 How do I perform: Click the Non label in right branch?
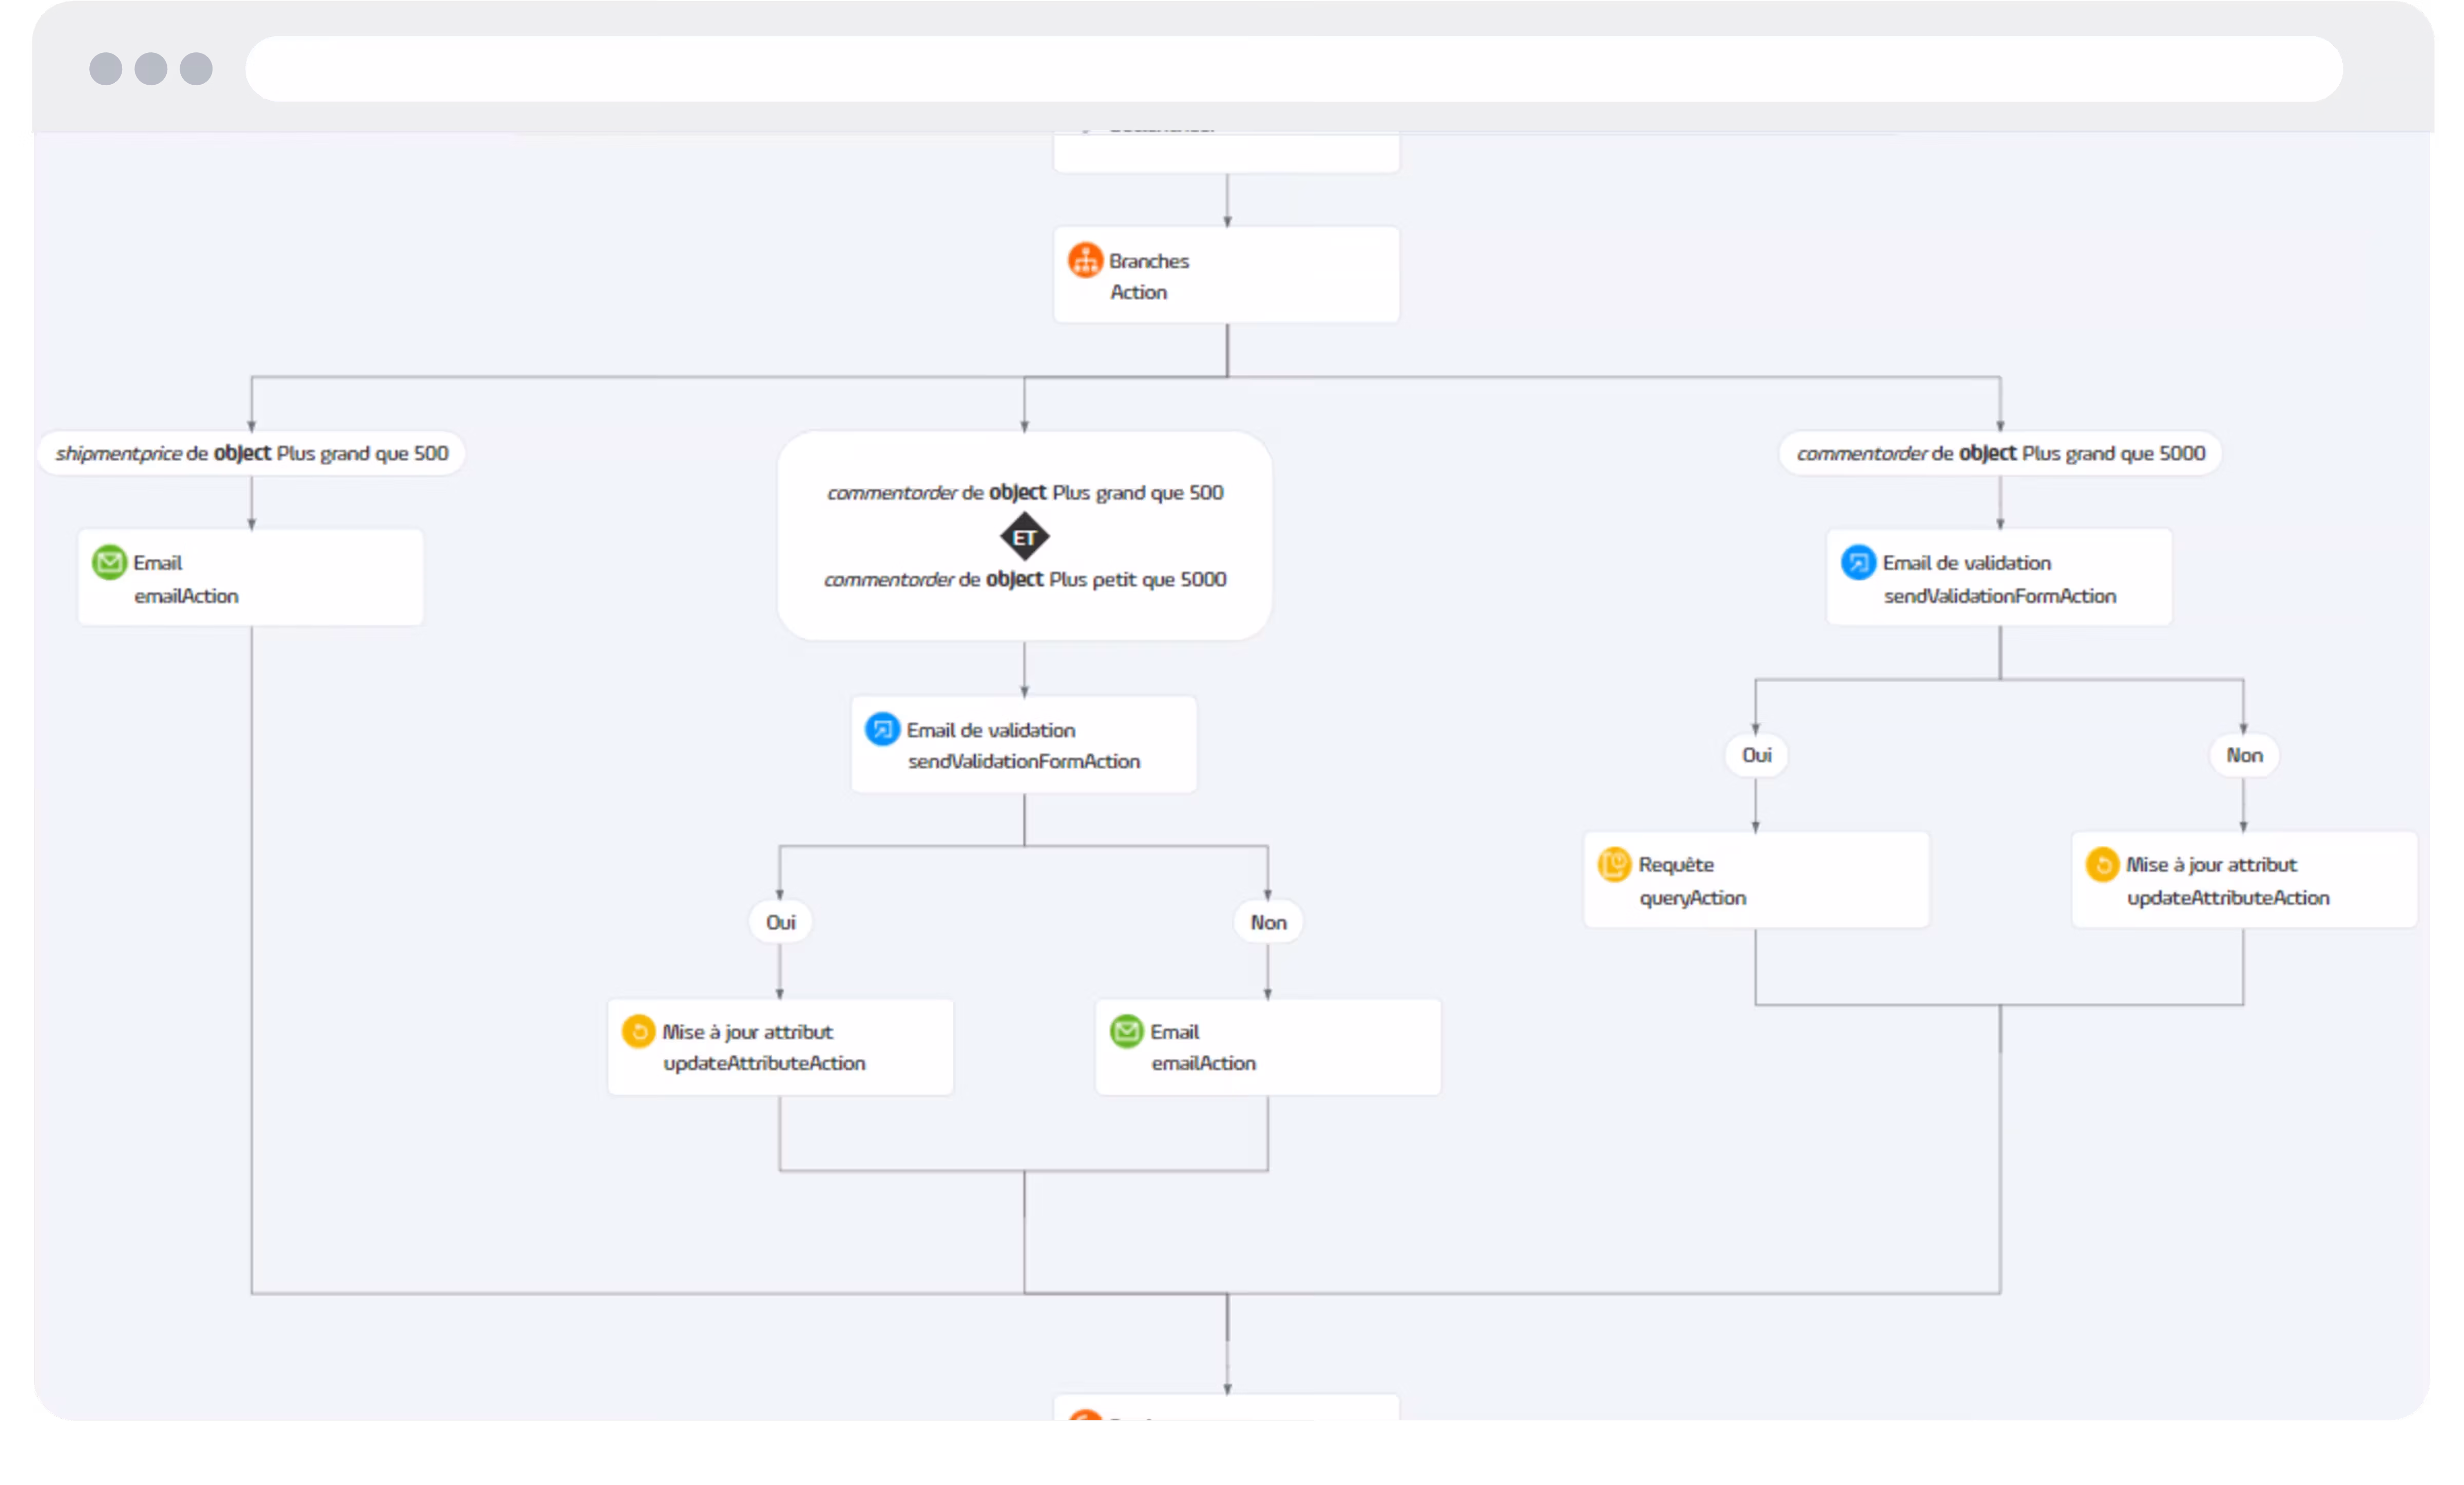(2244, 754)
